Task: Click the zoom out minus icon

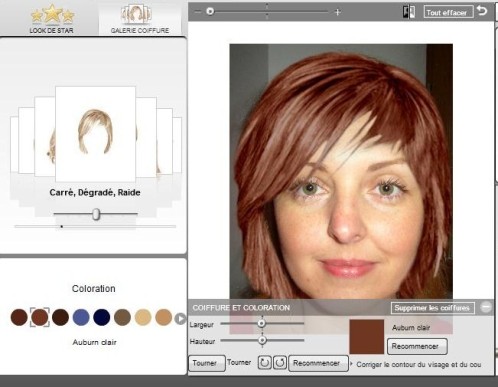Action: [x=198, y=12]
